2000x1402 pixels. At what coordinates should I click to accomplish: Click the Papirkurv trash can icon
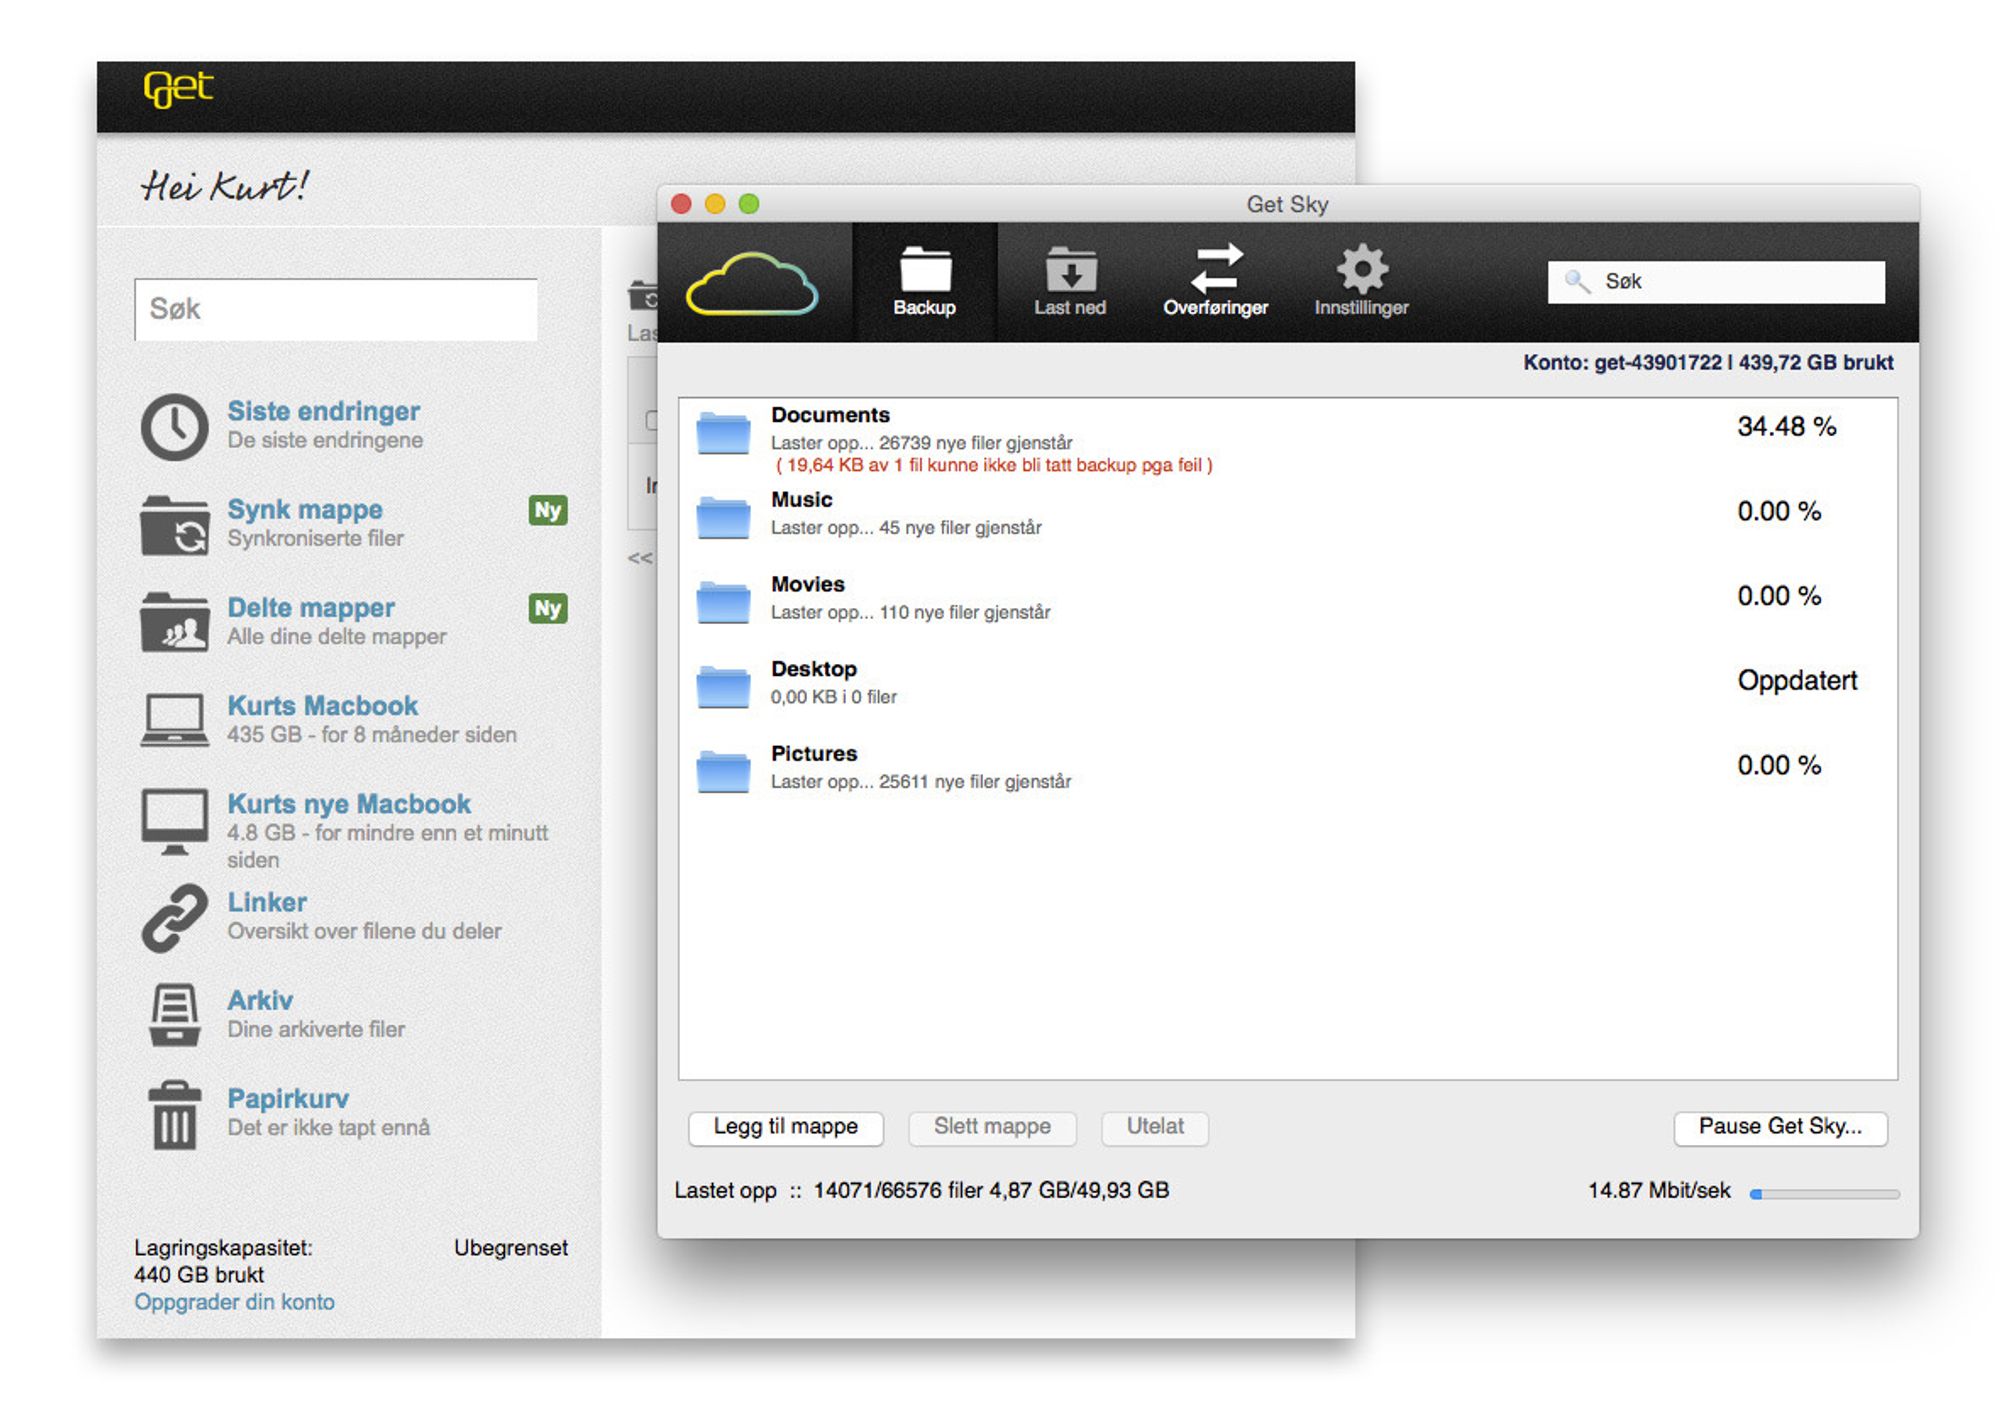pos(175,1115)
